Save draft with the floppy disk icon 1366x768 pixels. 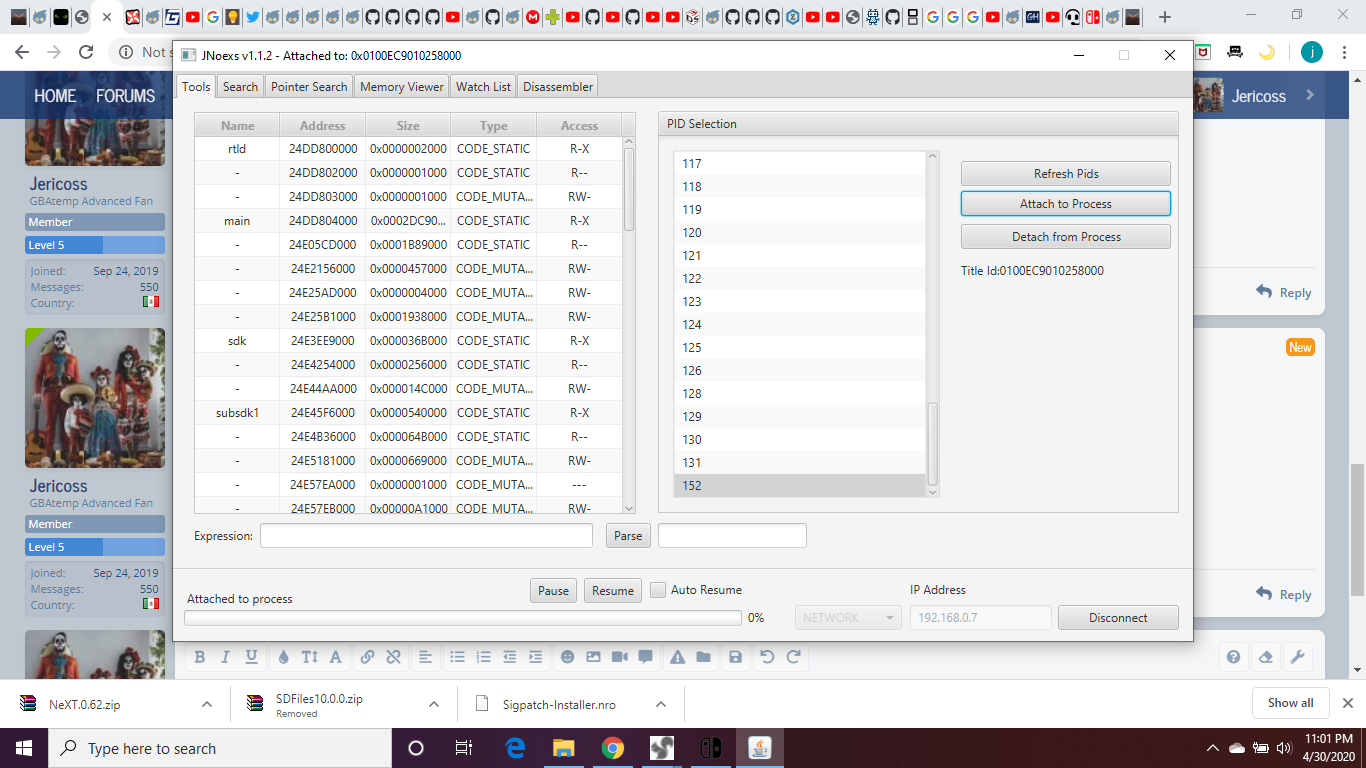(735, 657)
